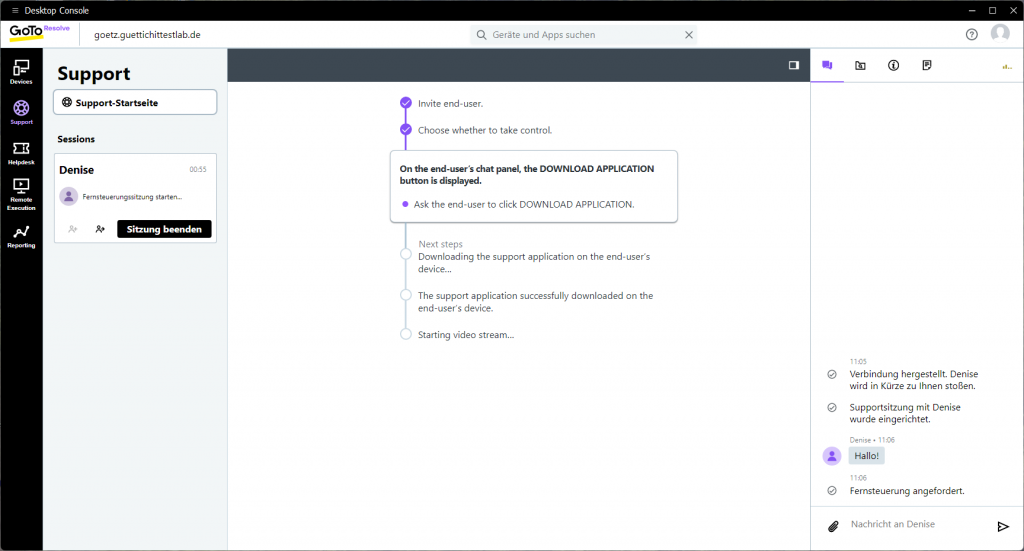The width and height of the screenshot is (1024, 551).
Task: Click the Sitzung beenden button
Action: [164, 229]
